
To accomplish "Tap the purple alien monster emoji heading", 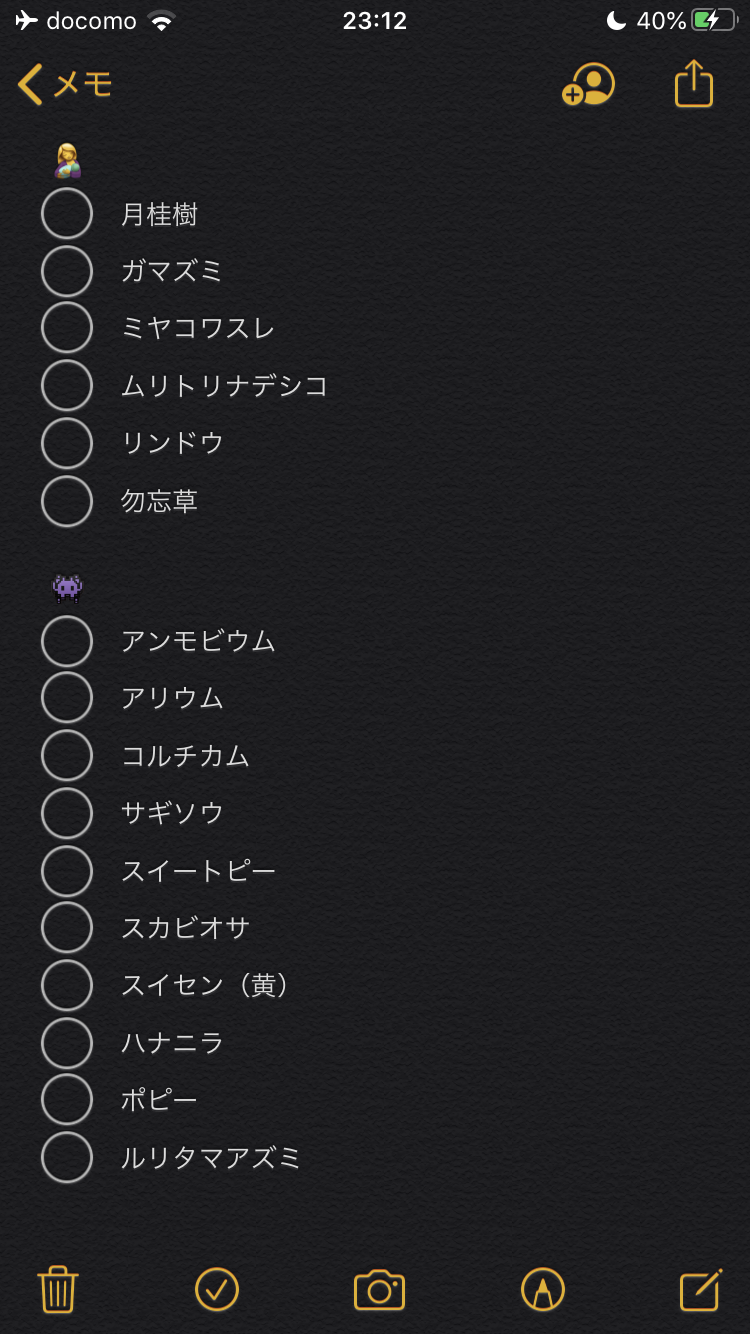I will click(x=67, y=587).
